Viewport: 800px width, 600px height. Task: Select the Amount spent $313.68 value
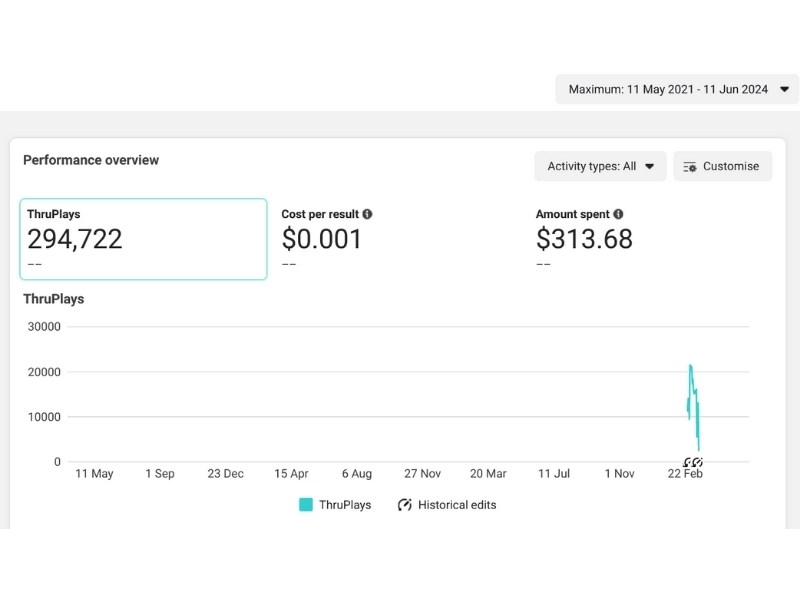coord(584,239)
